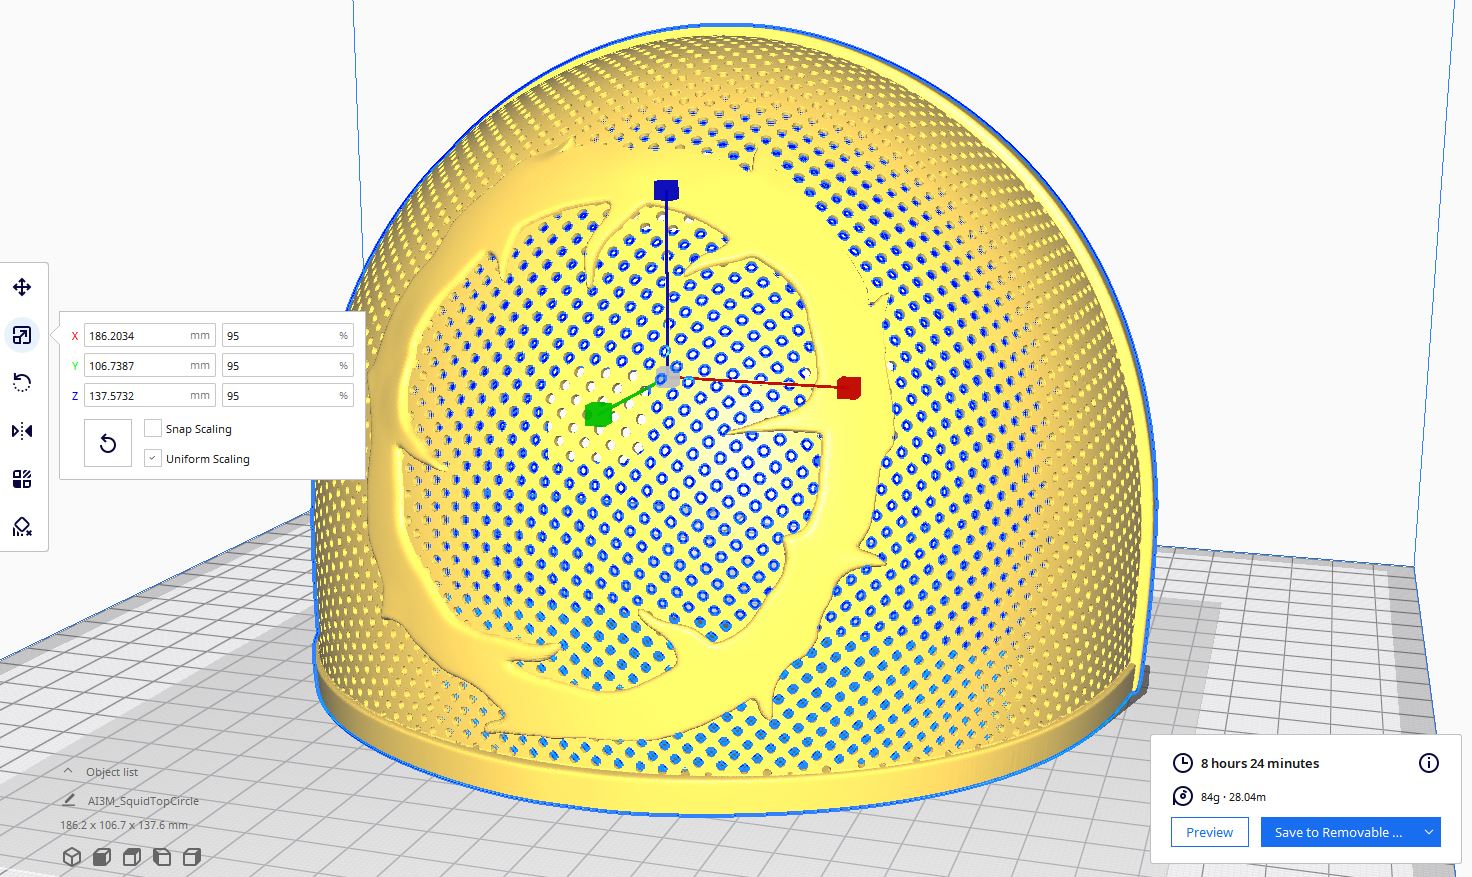Select the Support Blocker tool
1472x877 pixels.
coord(22,527)
